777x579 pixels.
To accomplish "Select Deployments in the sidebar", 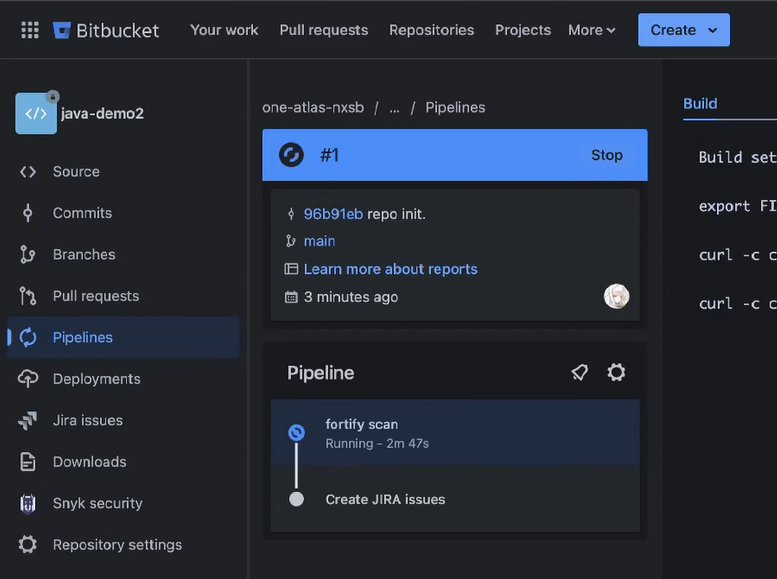I will [x=123, y=379].
